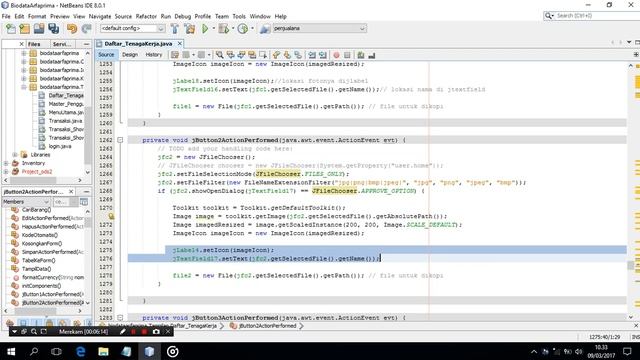Close the Daftar_TenagaKerja.java editor tab
640x360 pixels.
180,43
